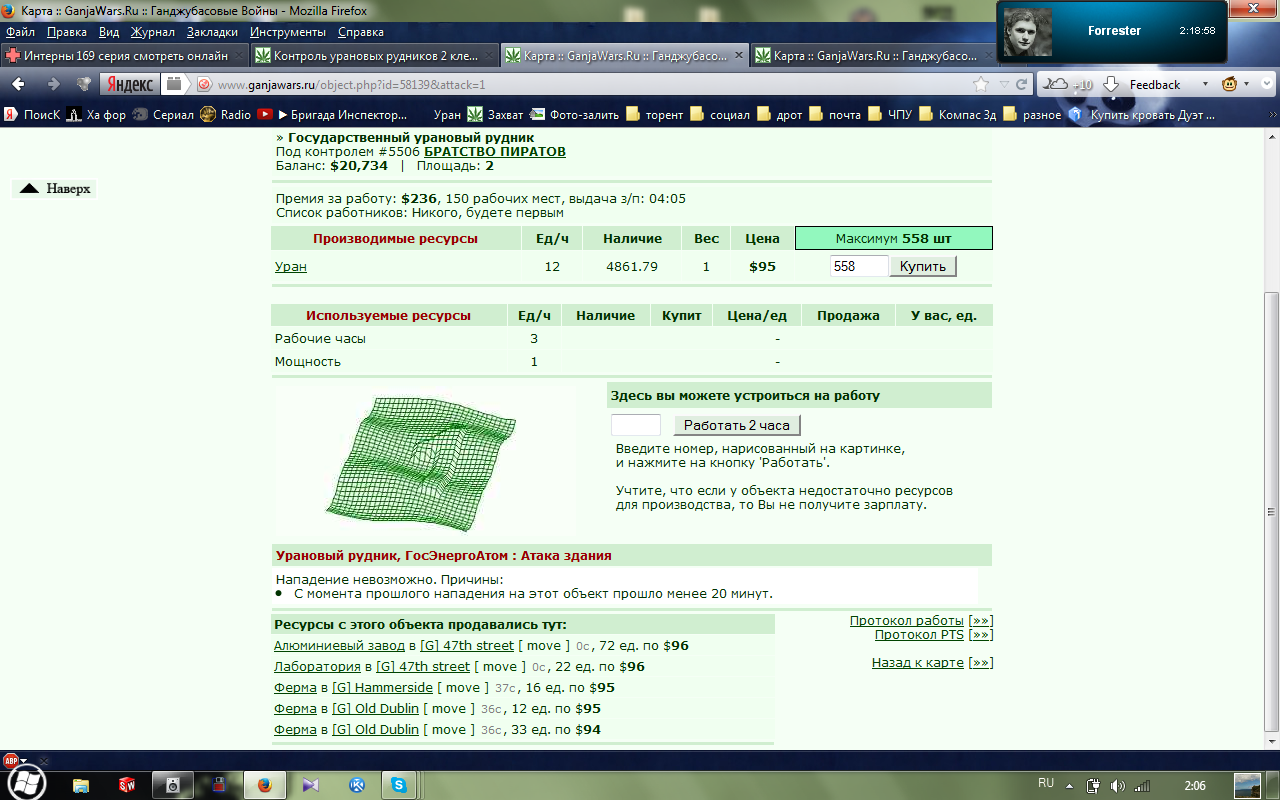Switch to the Интерны 169 серия tab
The width and height of the screenshot is (1280, 800).
coord(125,56)
